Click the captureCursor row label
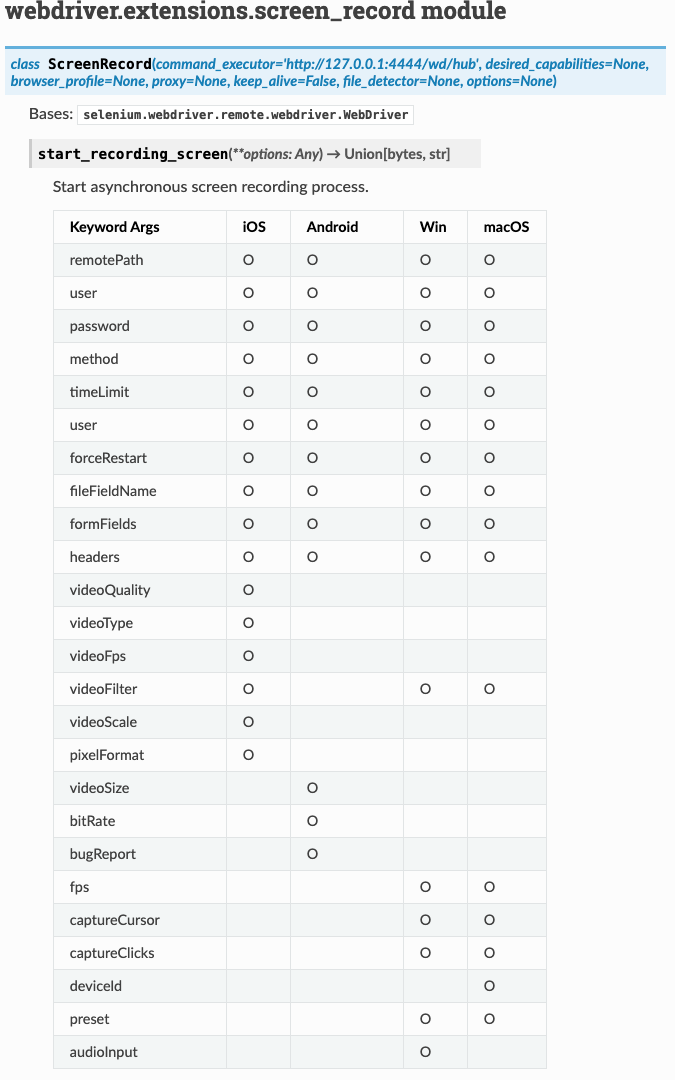 114,920
